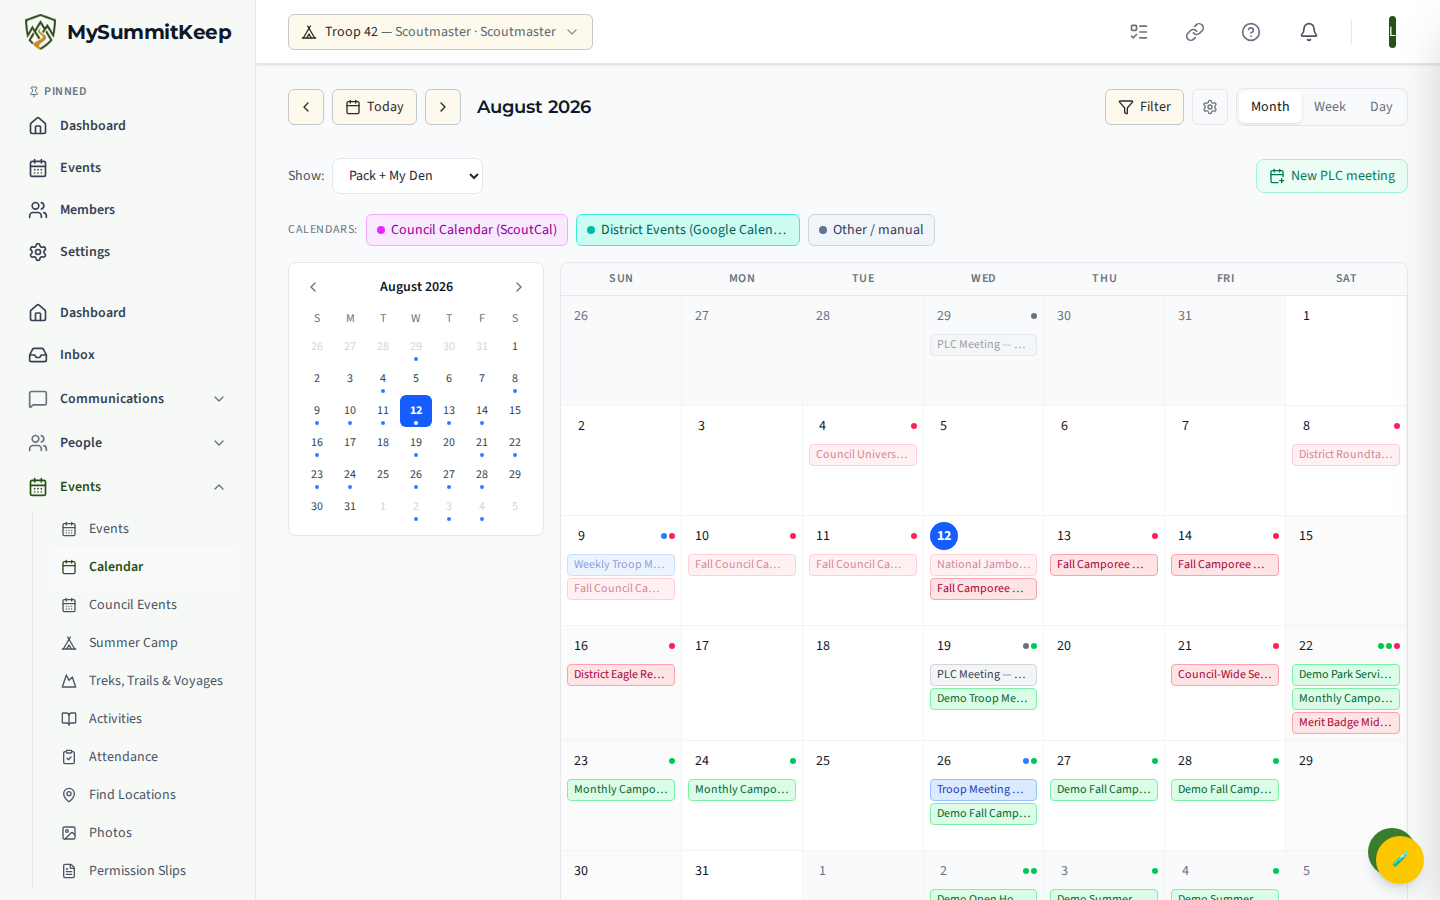Screen dimensions: 1440x900
Task: Switch to Day view
Action: pyautogui.click(x=1381, y=107)
